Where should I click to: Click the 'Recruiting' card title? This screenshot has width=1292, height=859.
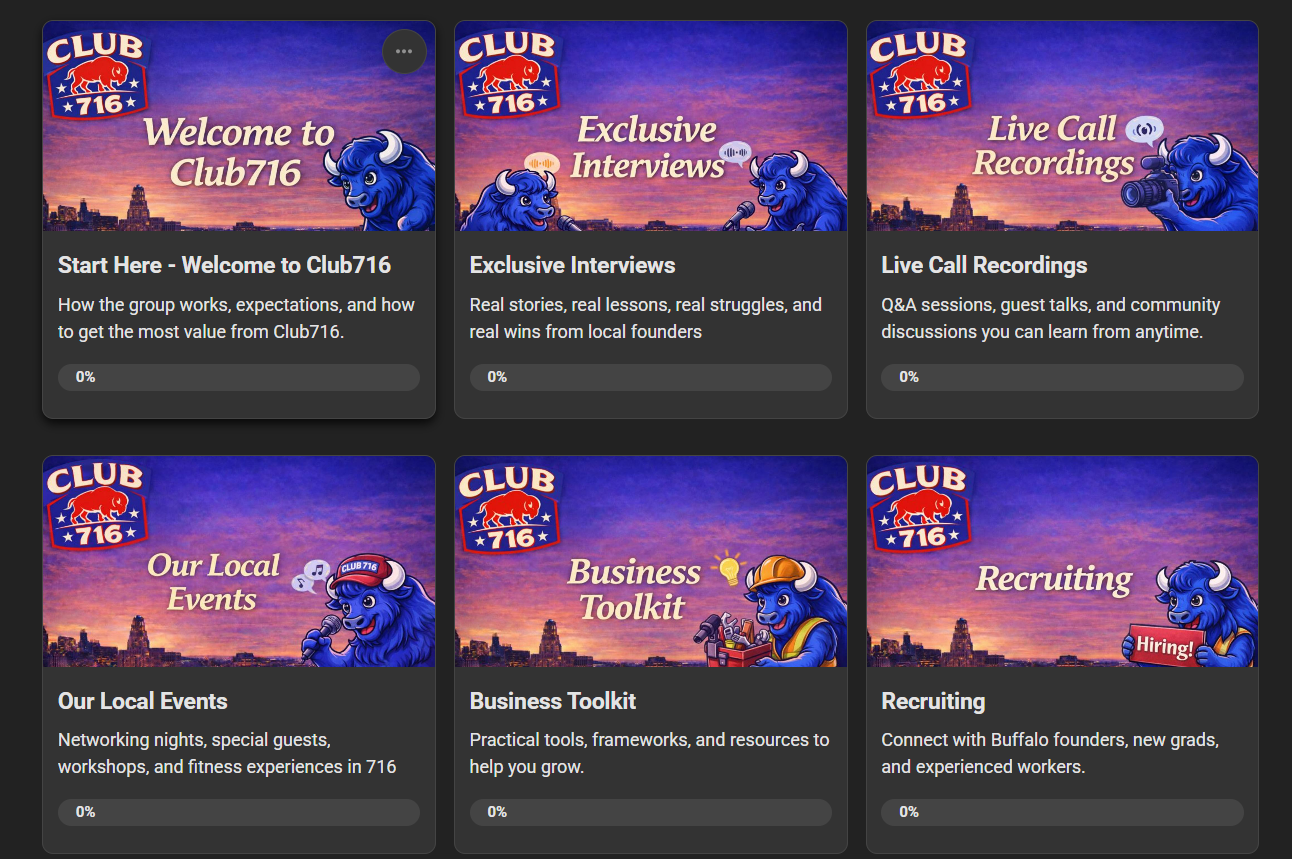(x=933, y=701)
